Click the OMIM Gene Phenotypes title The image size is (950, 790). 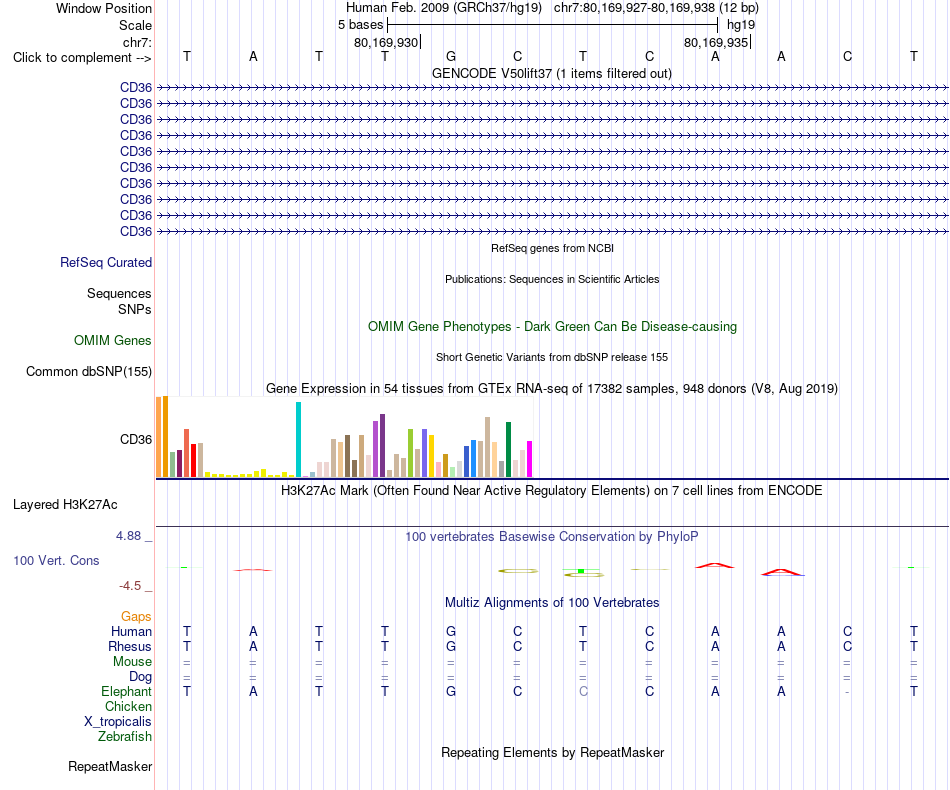(x=552, y=327)
